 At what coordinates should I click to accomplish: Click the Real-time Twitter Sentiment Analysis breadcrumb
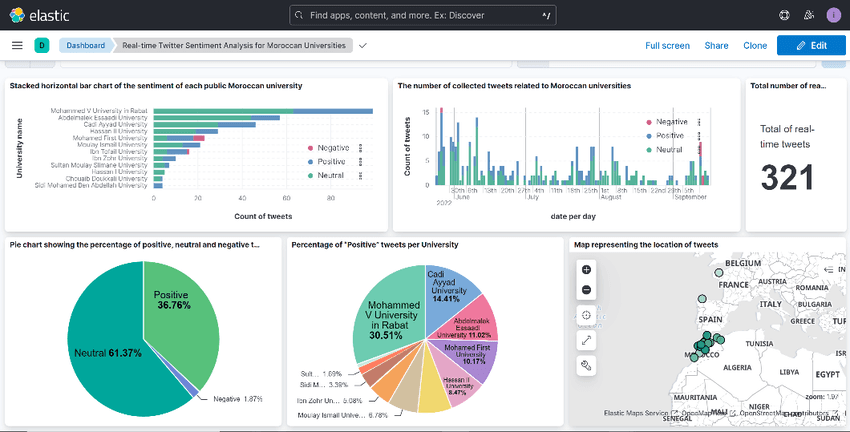234,46
